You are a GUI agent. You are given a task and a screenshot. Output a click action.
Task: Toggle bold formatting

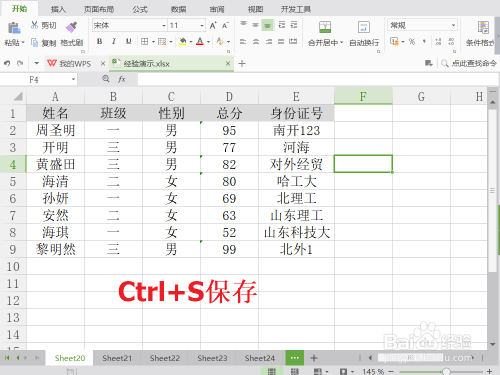pyautogui.click(x=99, y=42)
